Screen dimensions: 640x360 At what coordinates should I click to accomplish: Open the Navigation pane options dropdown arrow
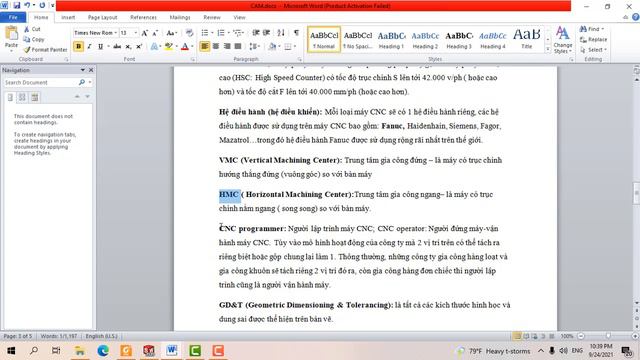[x=82, y=70]
